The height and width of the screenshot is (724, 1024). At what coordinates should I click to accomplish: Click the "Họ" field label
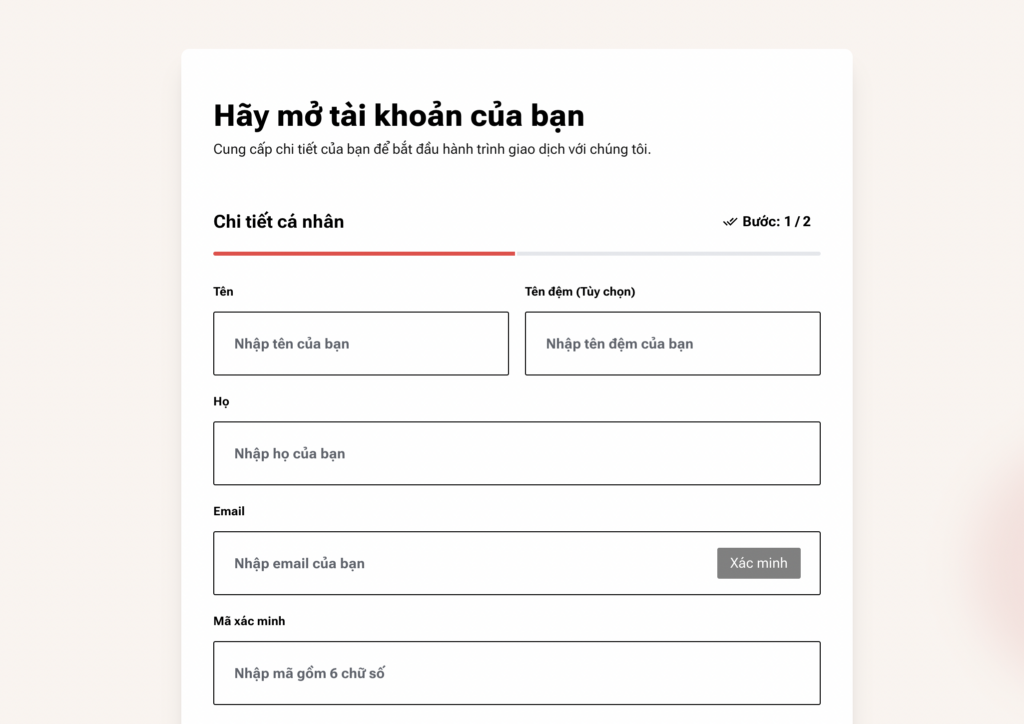pyautogui.click(x=218, y=401)
